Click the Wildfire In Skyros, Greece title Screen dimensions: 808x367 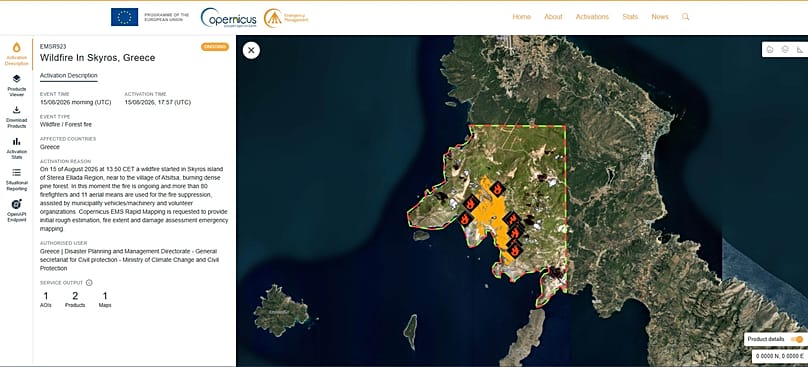coord(97,58)
